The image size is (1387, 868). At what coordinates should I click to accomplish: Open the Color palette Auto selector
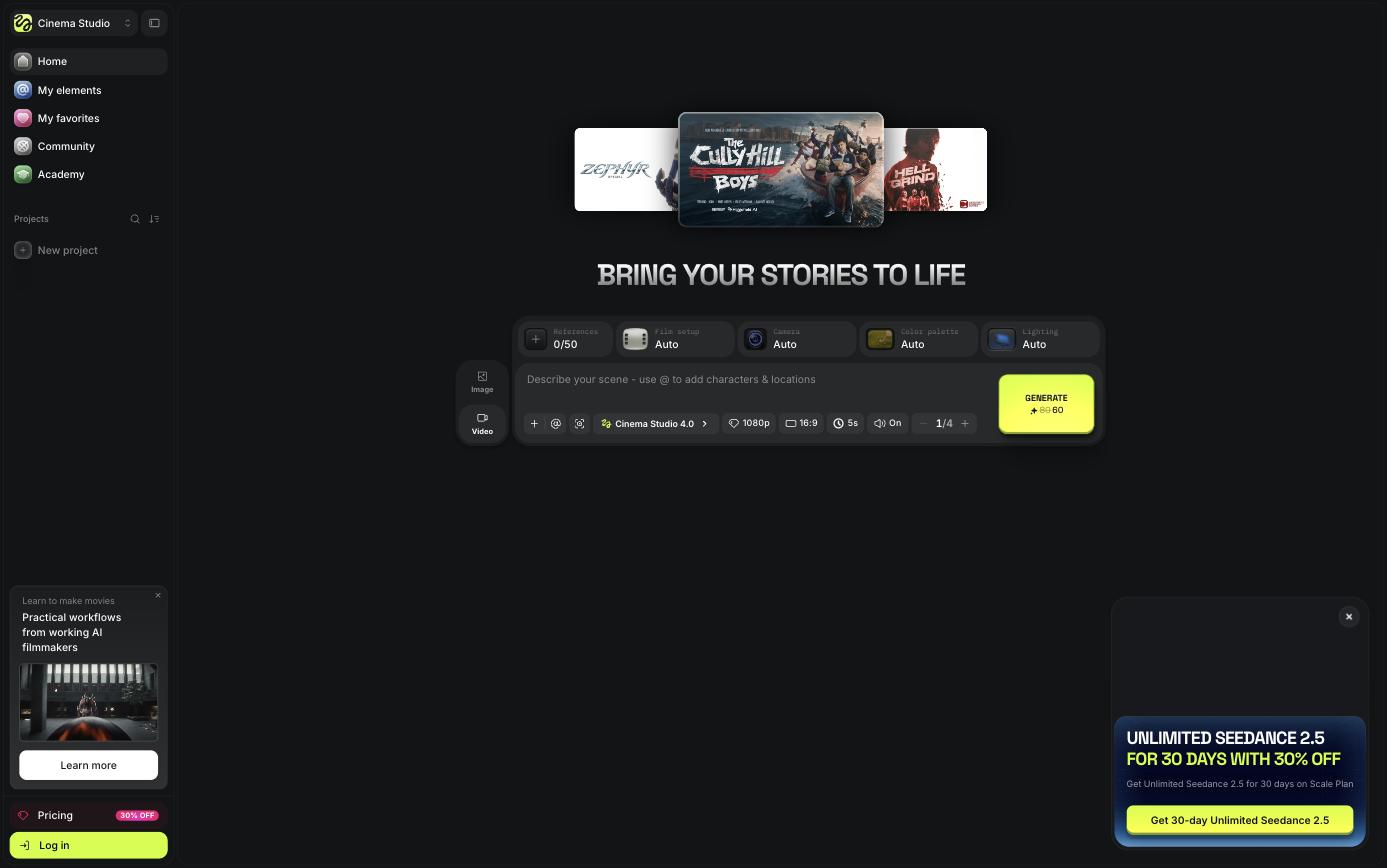(x=918, y=339)
